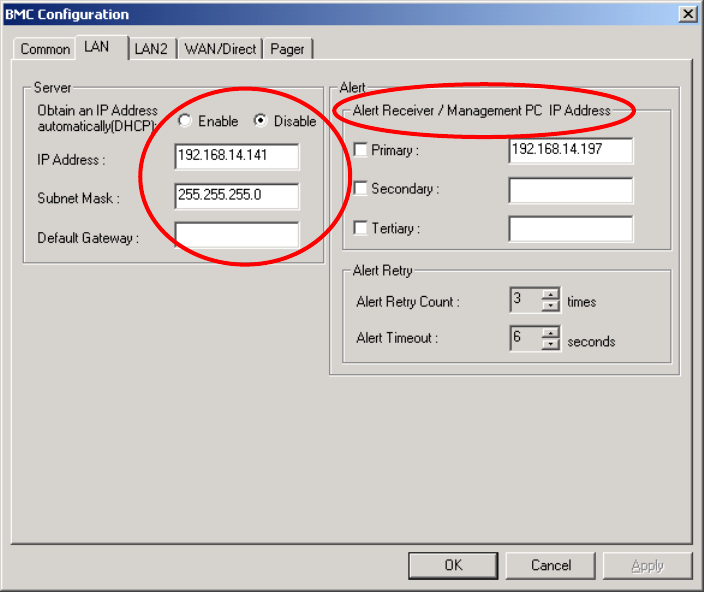Click the Alert Timeout value field
This screenshot has height=592, width=704.
[526, 338]
